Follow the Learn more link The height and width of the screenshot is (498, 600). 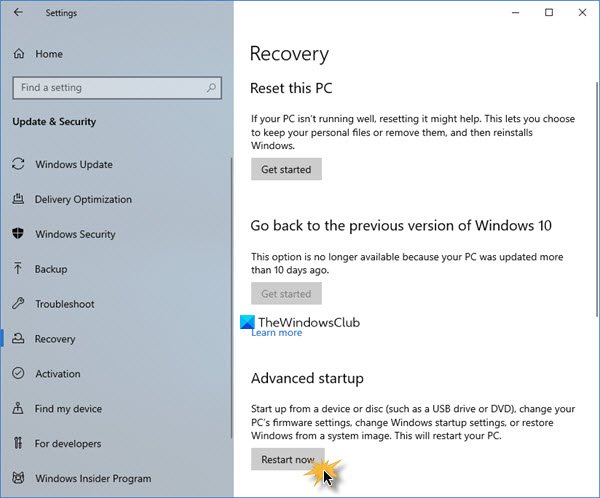coord(277,333)
